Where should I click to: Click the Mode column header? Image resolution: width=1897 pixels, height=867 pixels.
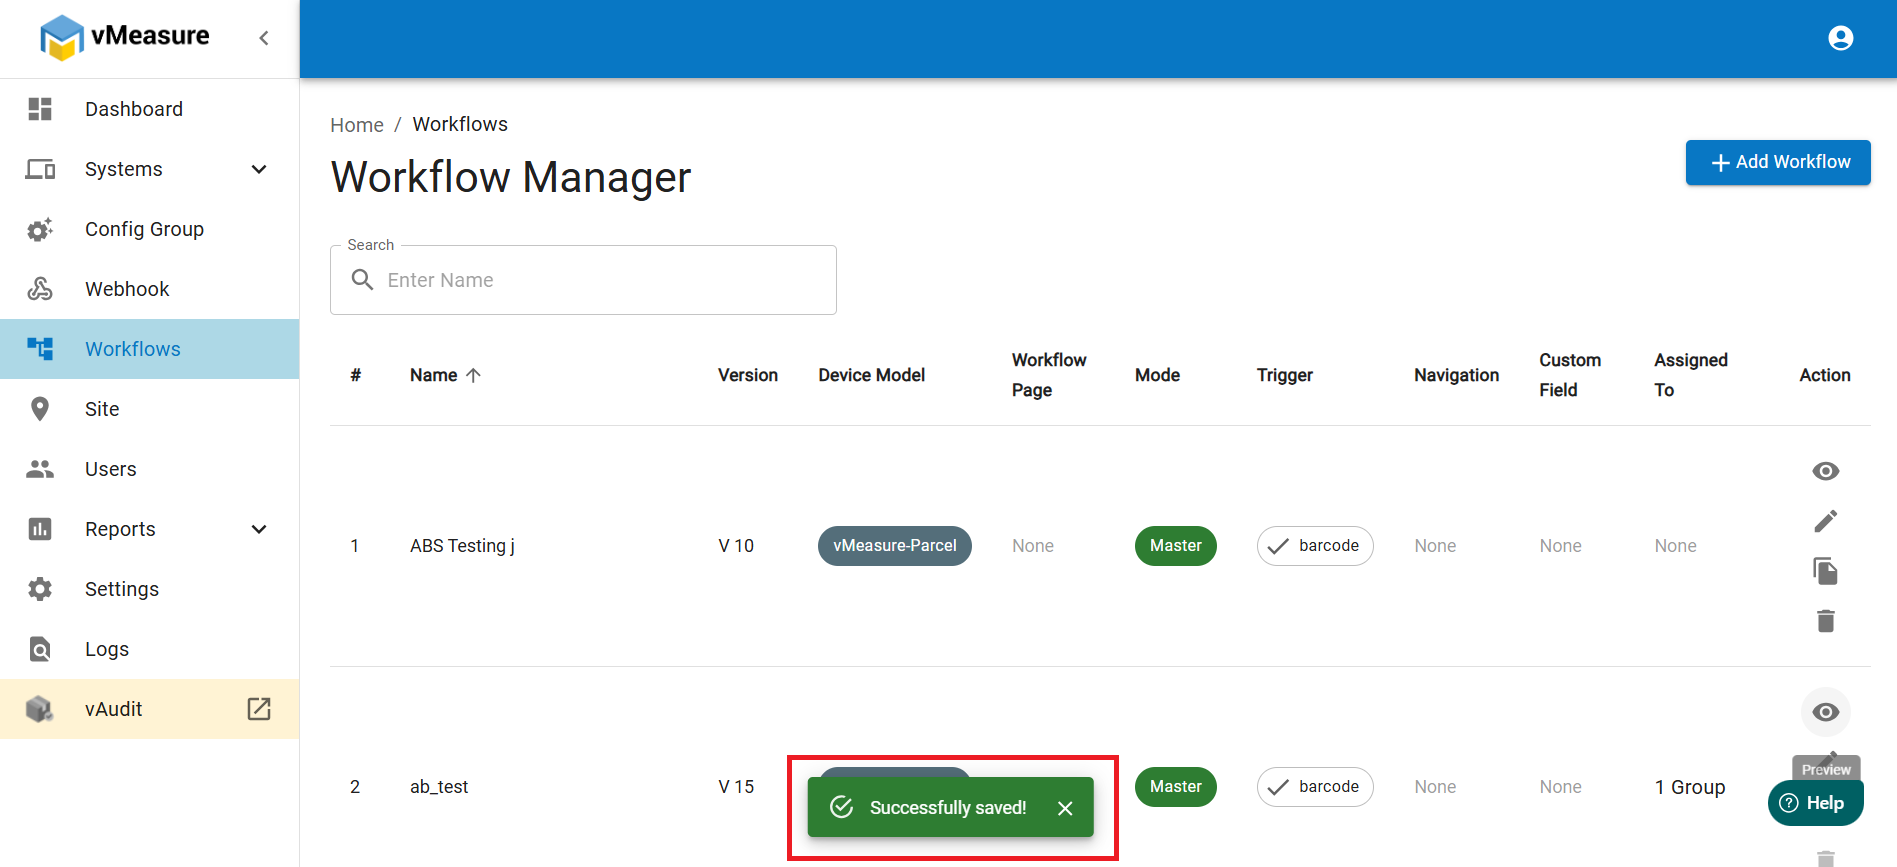1157,375
